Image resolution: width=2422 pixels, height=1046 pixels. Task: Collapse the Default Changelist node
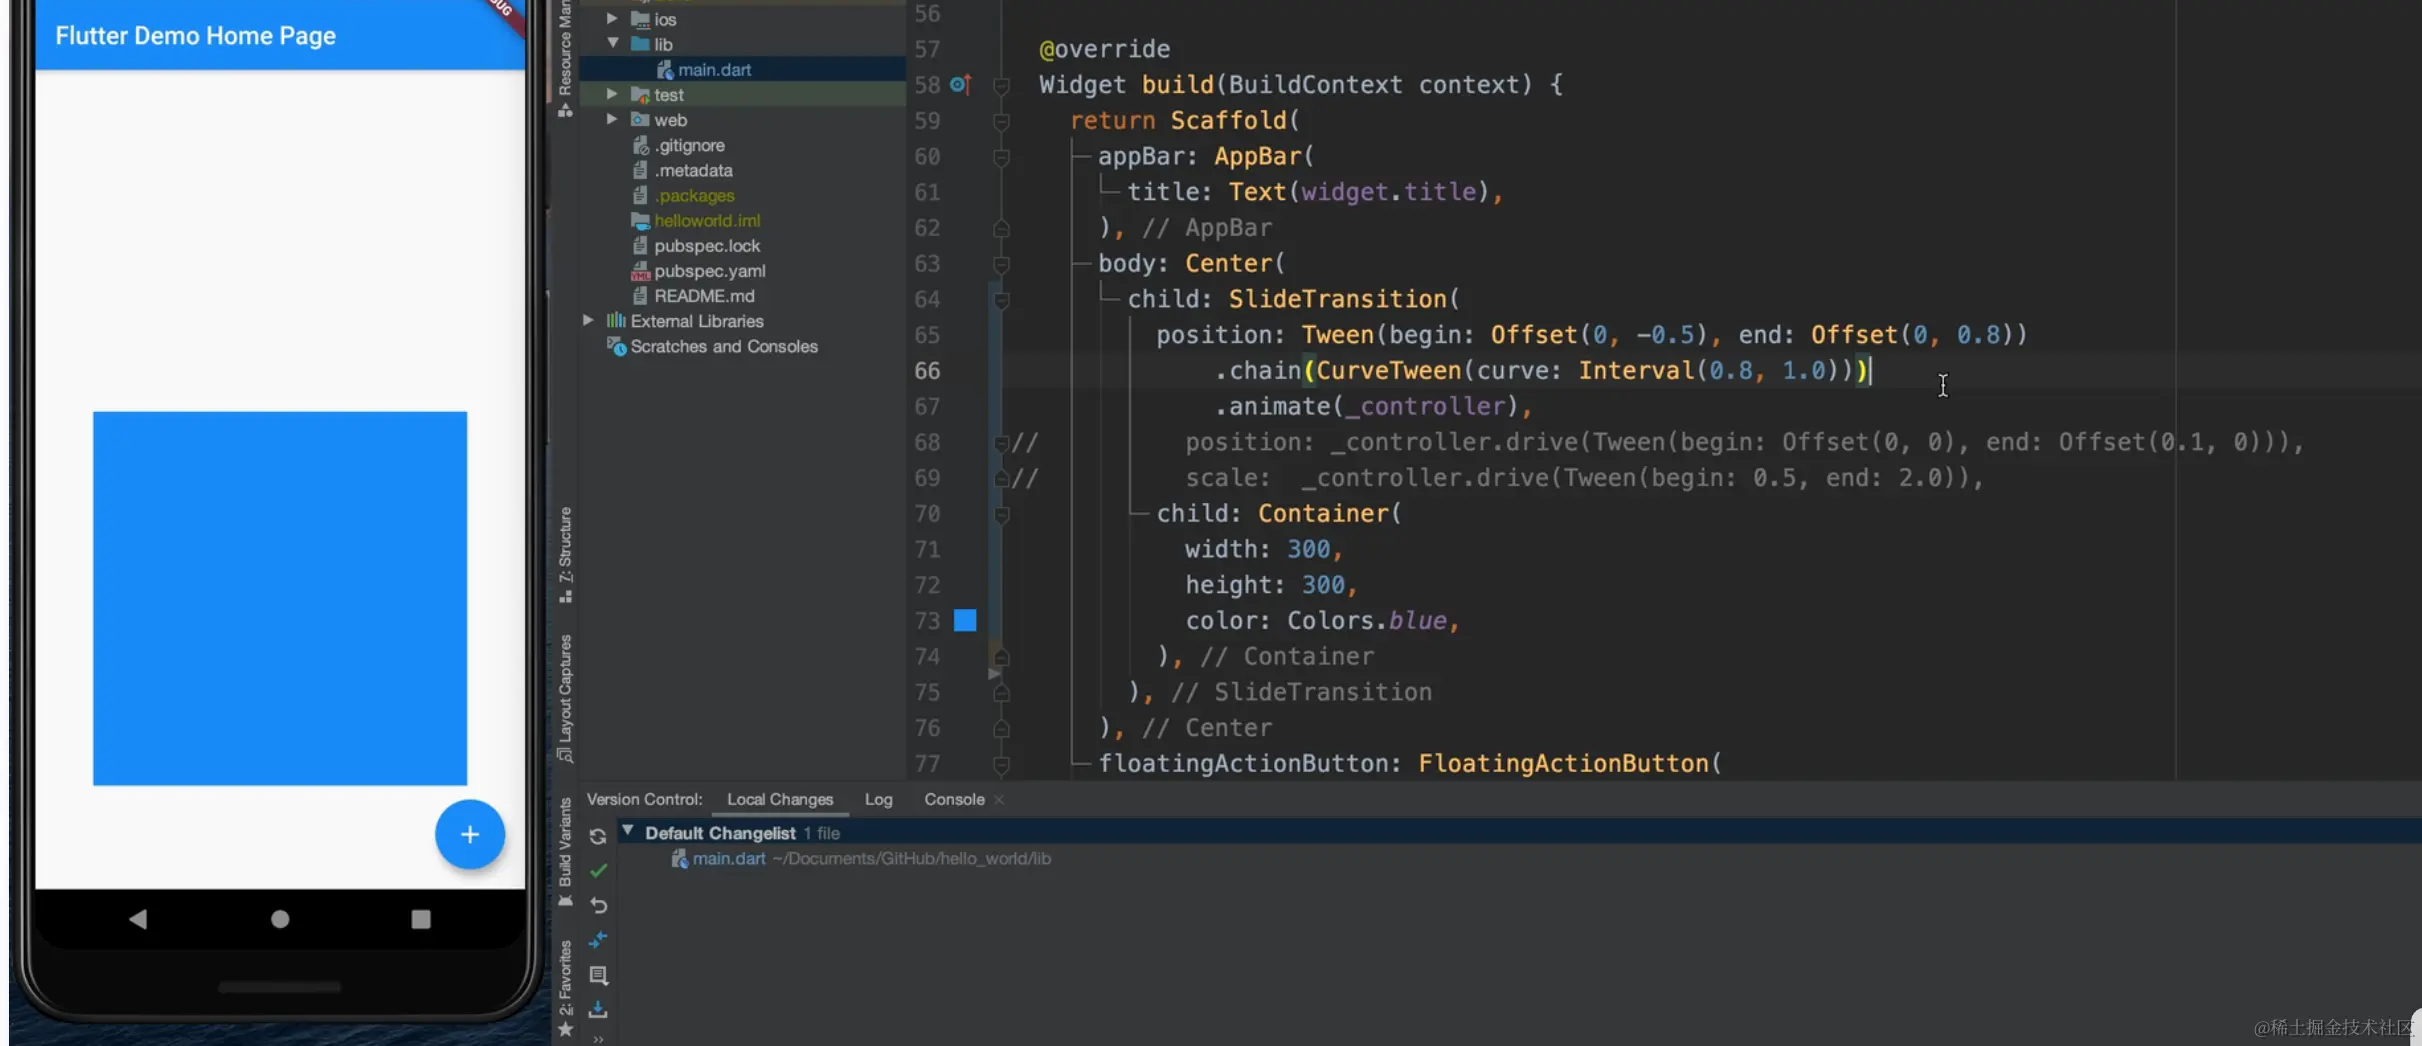pos(628,832)
